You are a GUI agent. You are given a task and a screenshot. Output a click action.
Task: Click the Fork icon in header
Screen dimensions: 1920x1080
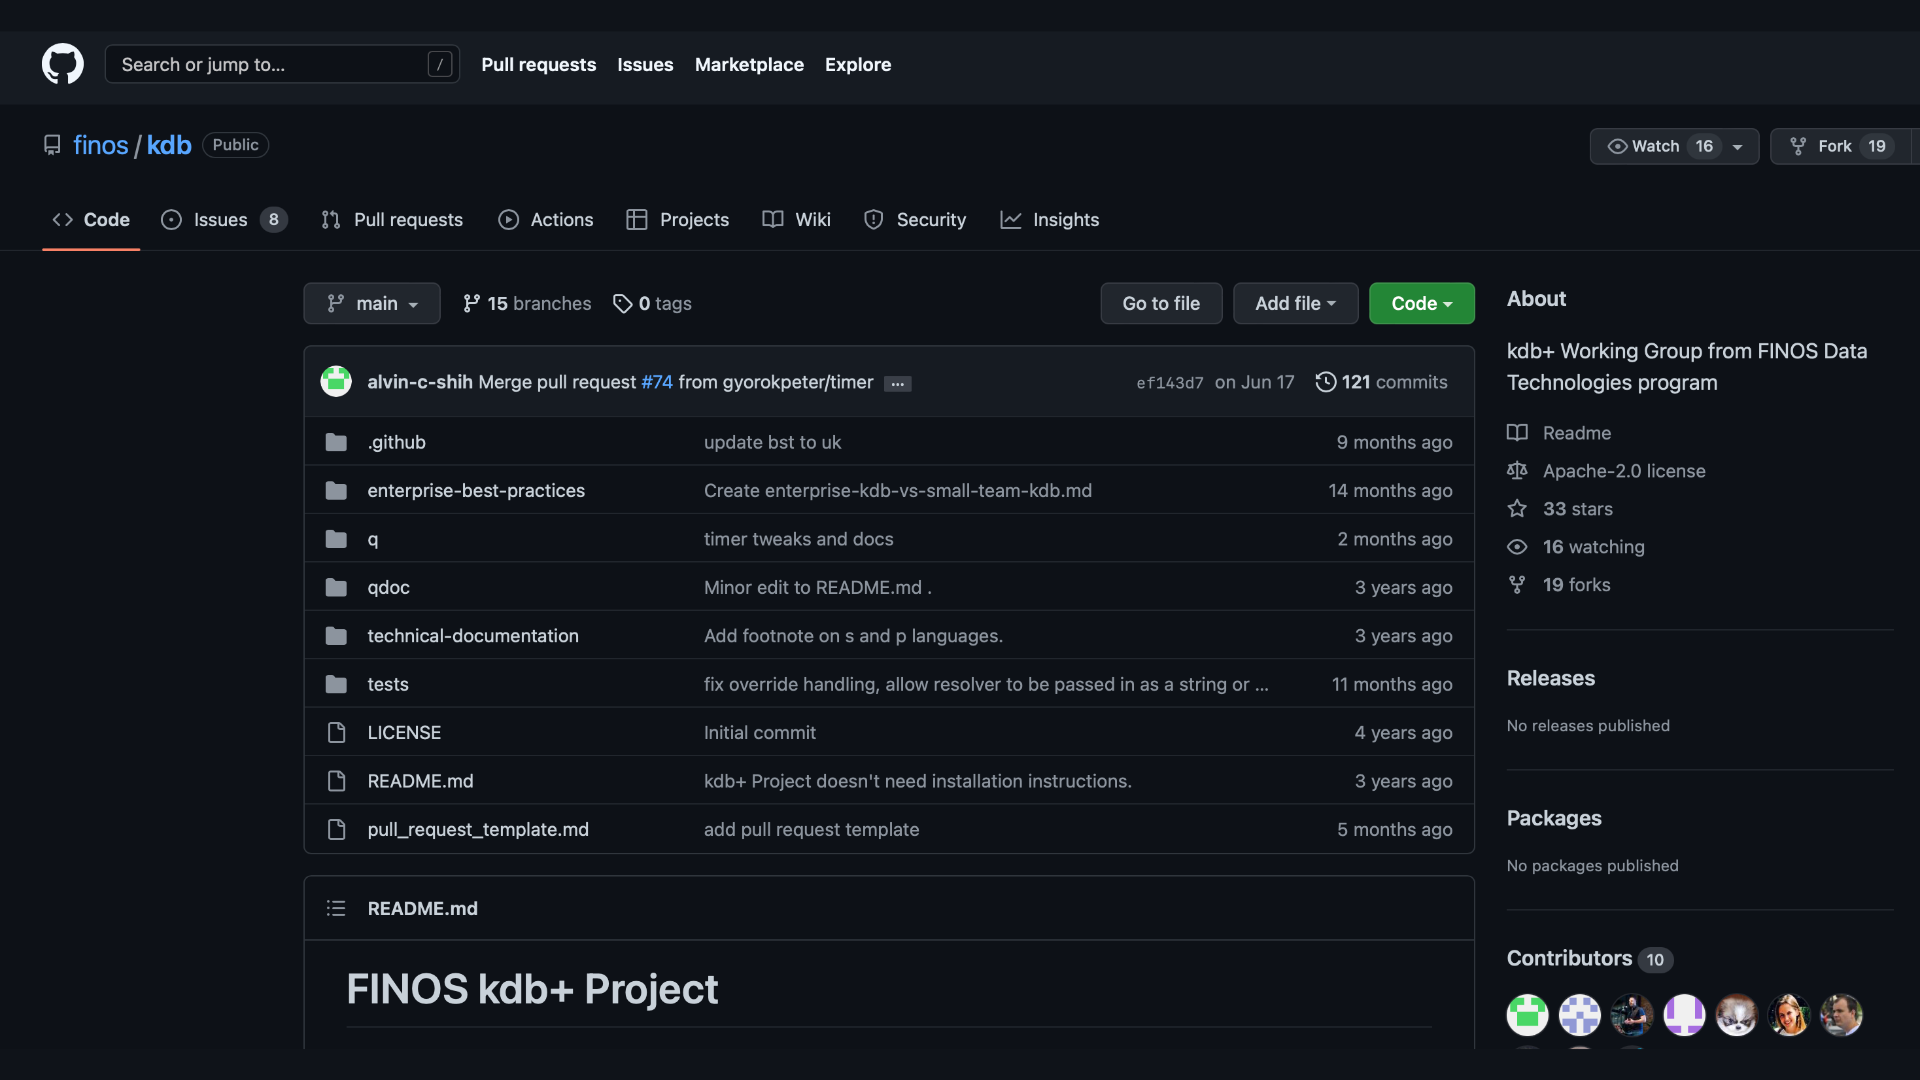tap(1798, 146)
